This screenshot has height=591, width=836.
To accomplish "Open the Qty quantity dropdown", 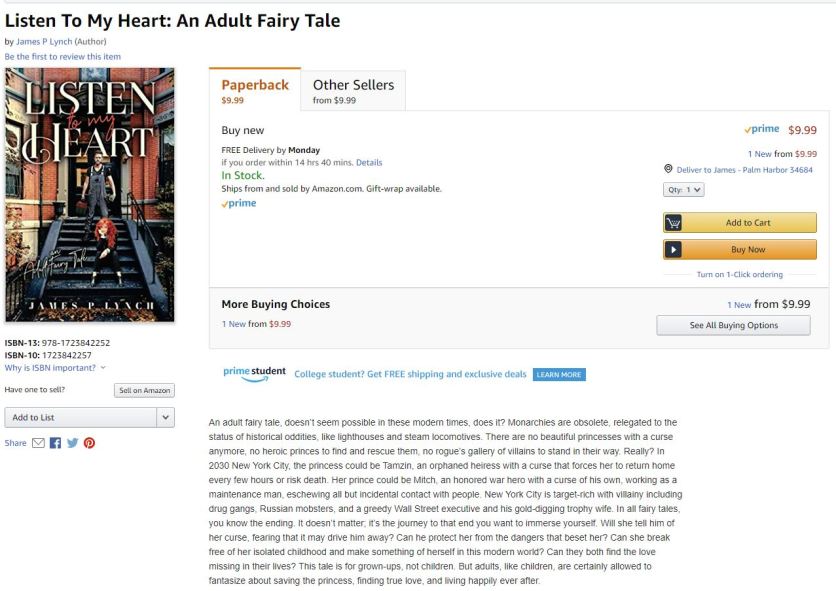I will (682, 190).
